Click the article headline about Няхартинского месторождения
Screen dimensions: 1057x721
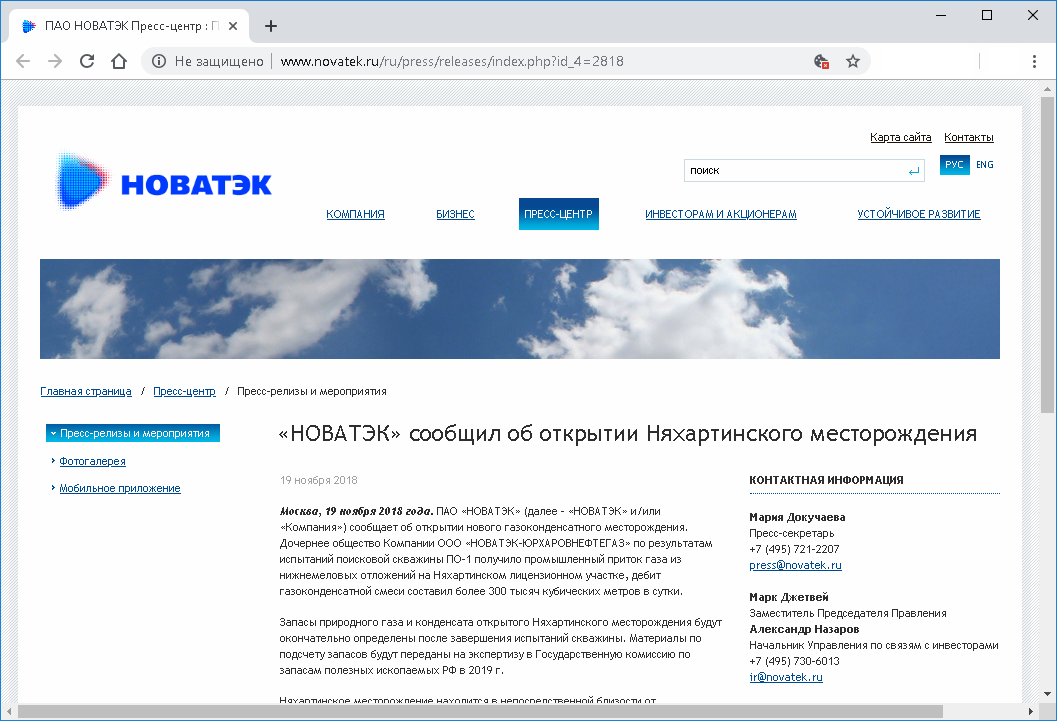(x=628, y=433)
